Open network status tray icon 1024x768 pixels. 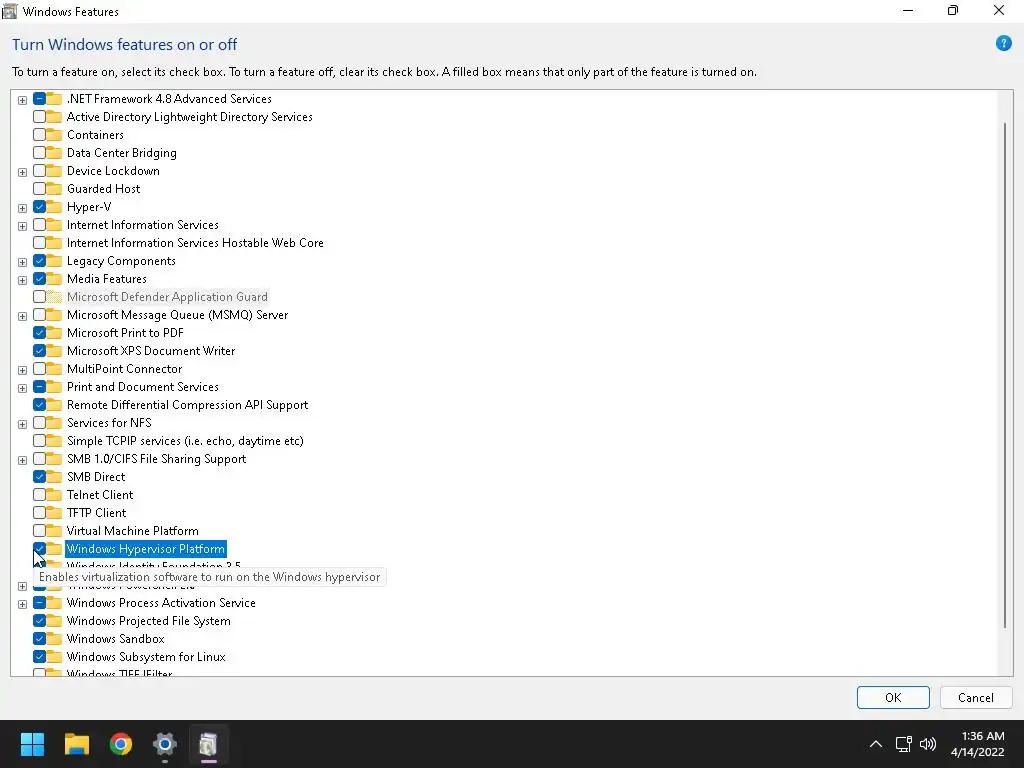click(x=903, y=744)
